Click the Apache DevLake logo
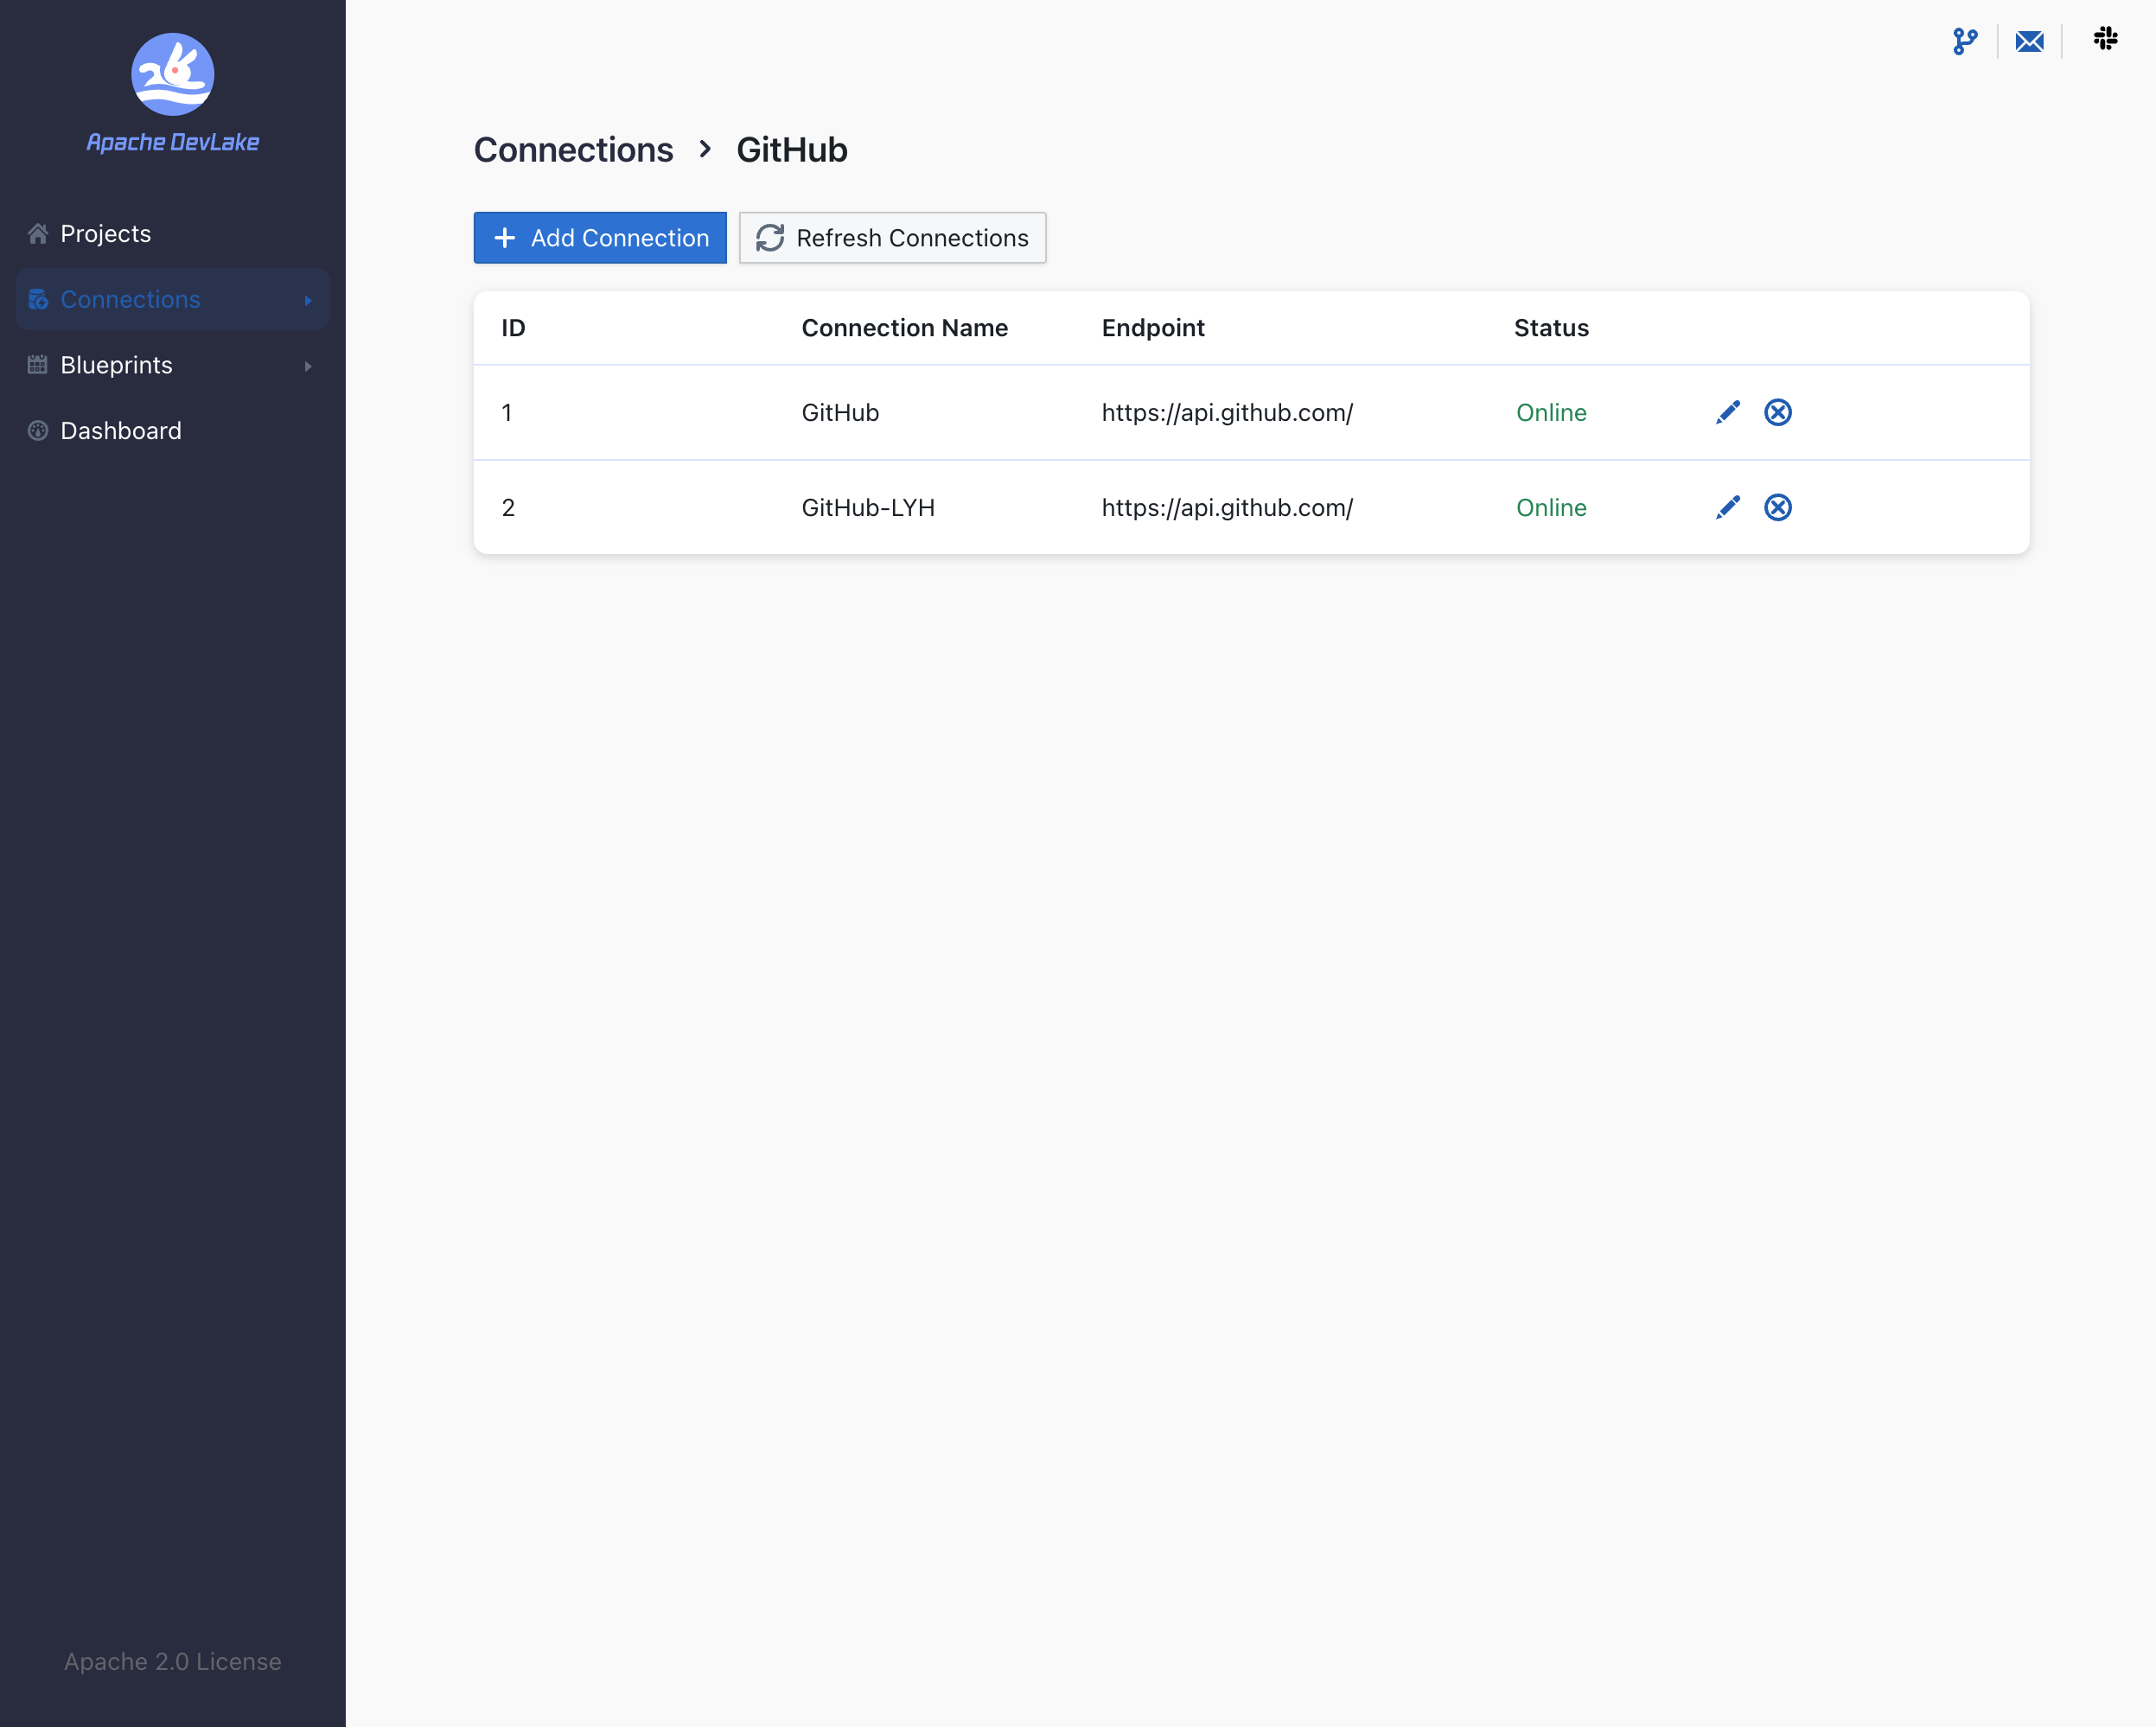 173,75
